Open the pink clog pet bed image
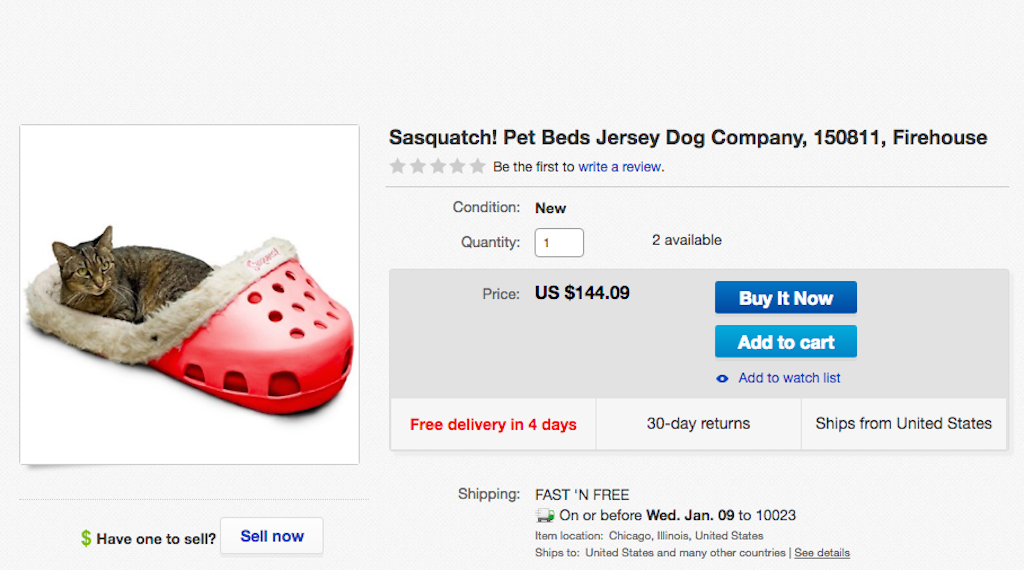This screenshot has height=570, width=1024. pyautogui.click(x=189, y=295)
